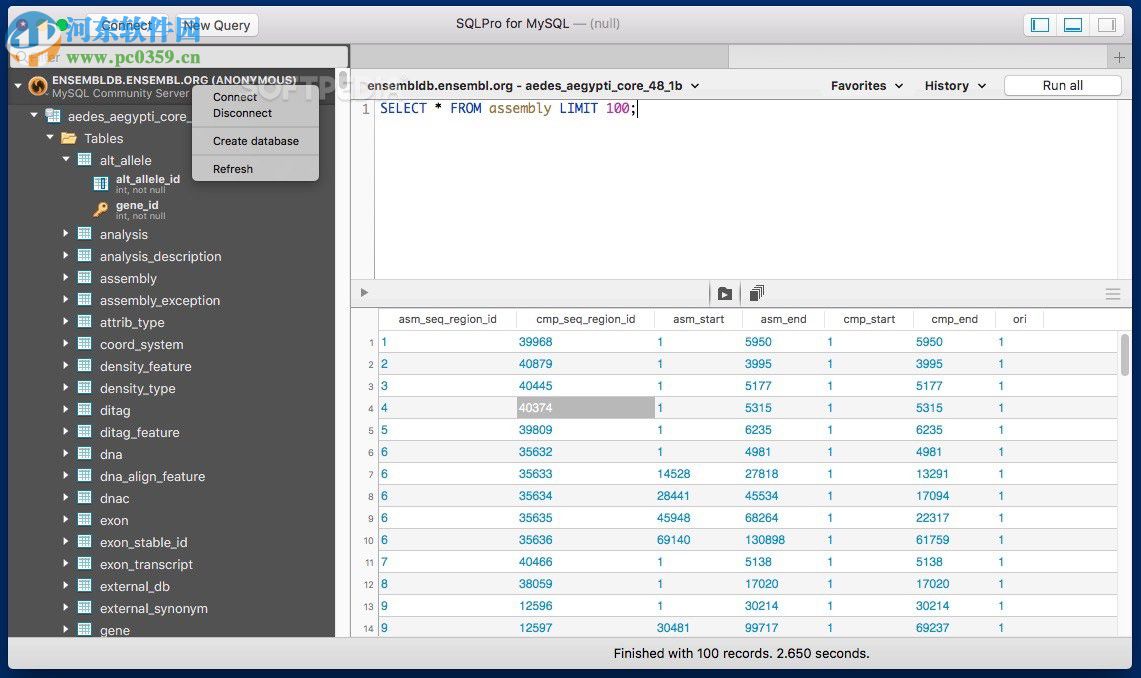Open the History dropdown

pos(953,86)
